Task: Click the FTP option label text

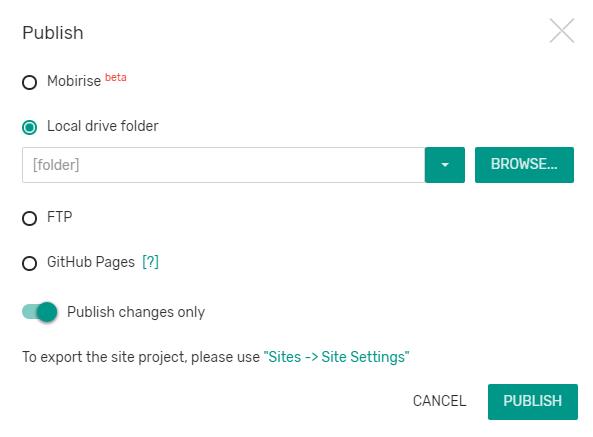Action: coord(59,217)
